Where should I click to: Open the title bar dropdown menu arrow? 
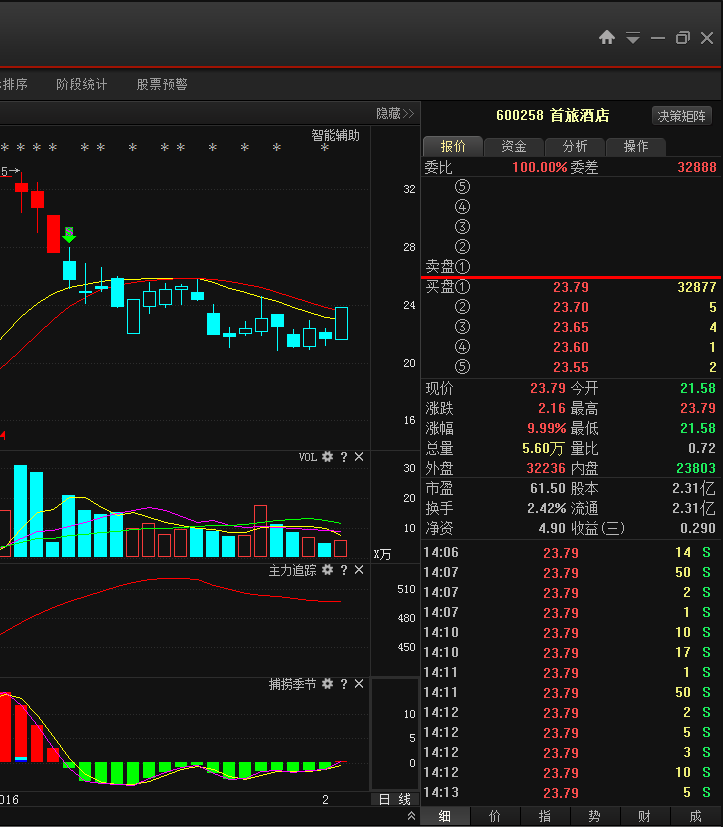(x=632, y=38)
